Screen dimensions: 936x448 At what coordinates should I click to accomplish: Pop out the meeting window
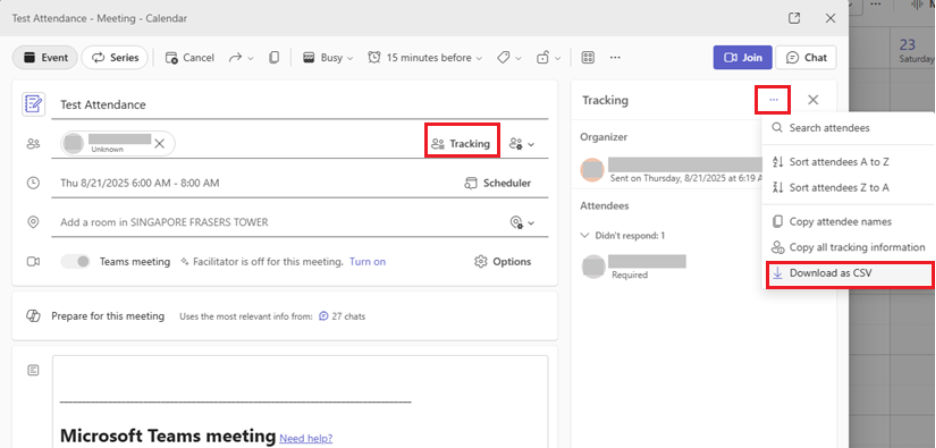pyautogui.click(x=794, y=19)
